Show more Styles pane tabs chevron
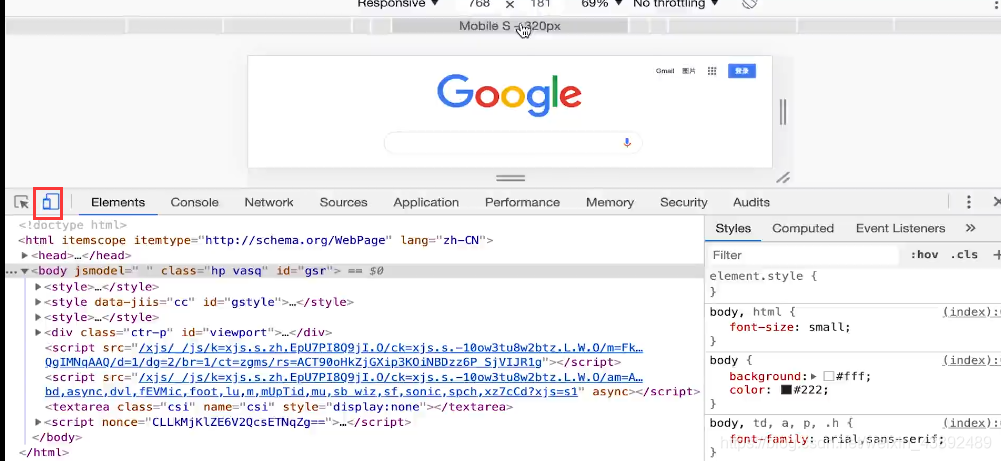 [970, 228]
